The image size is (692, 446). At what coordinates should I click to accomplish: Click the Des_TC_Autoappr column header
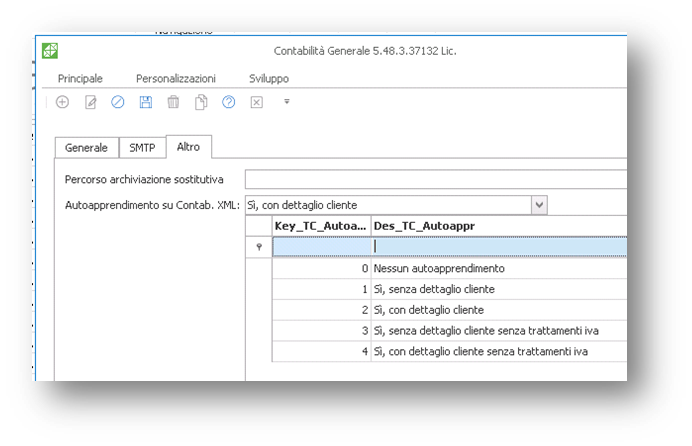click(x=499, y=226)
